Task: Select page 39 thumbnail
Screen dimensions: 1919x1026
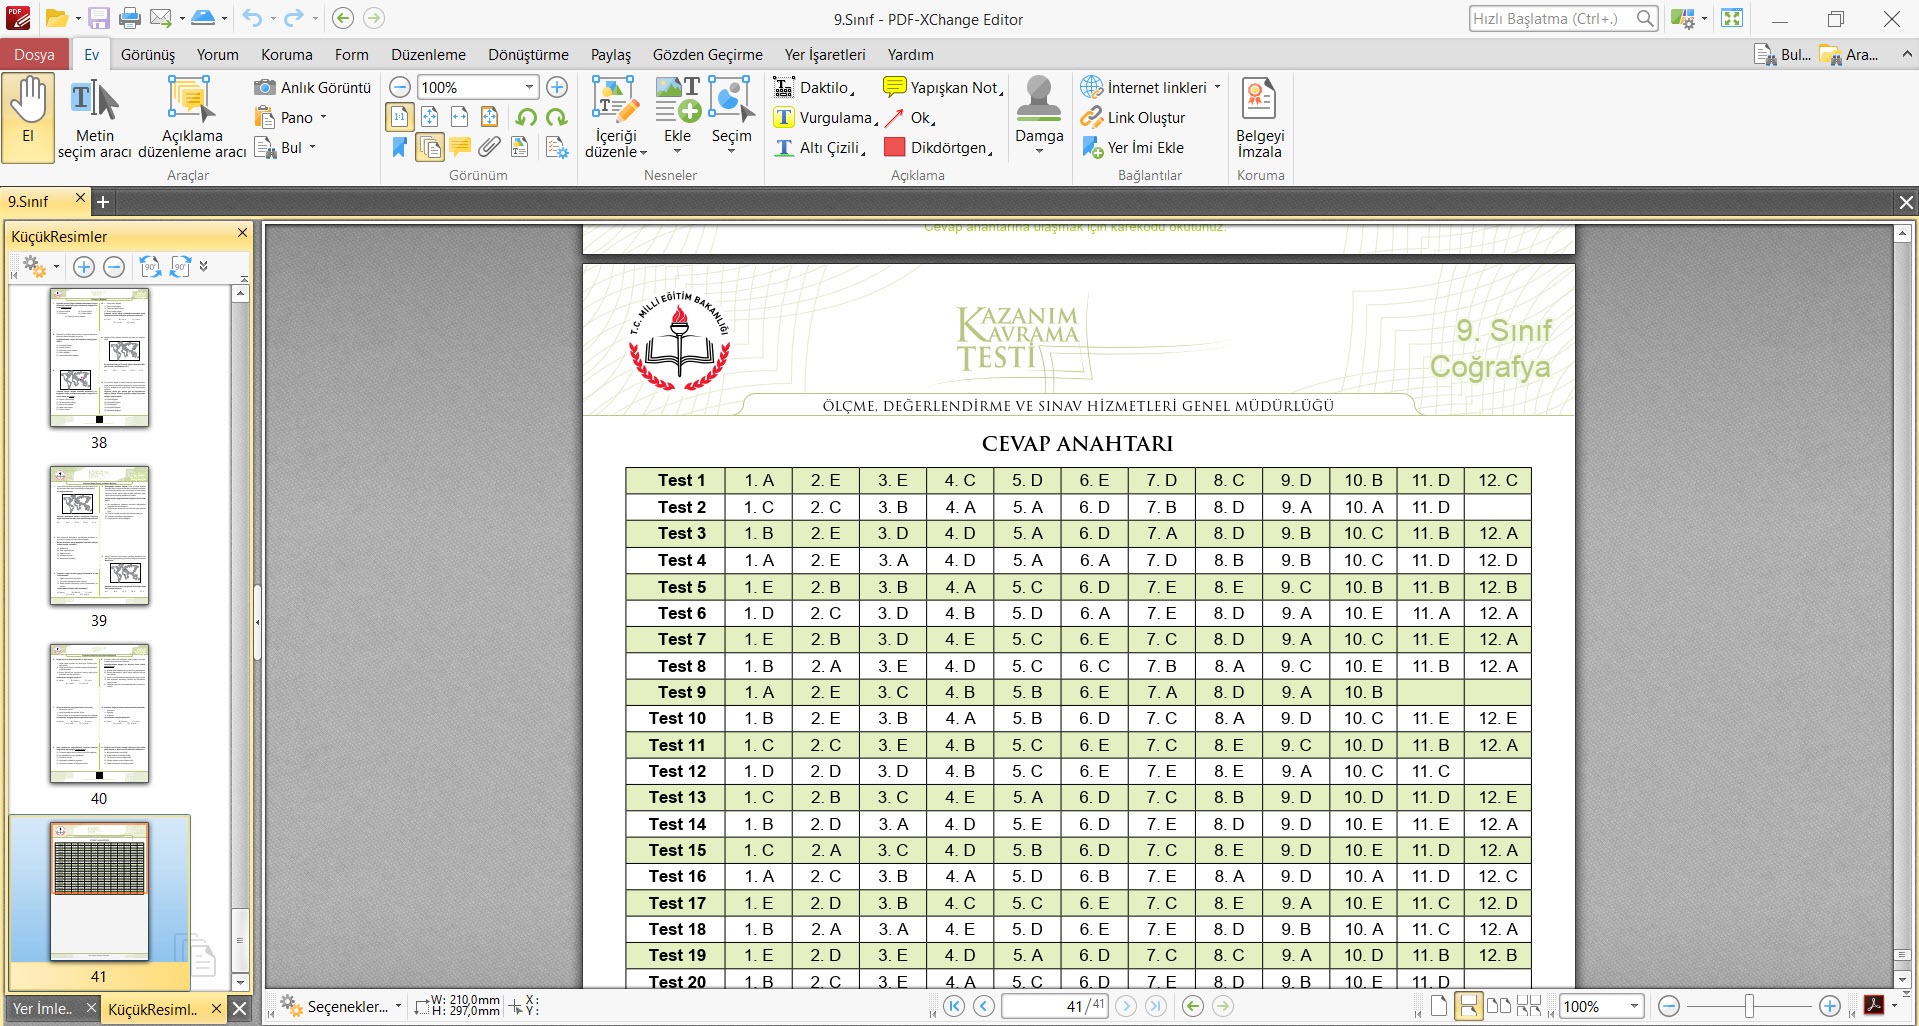Action: click(99, 536)
